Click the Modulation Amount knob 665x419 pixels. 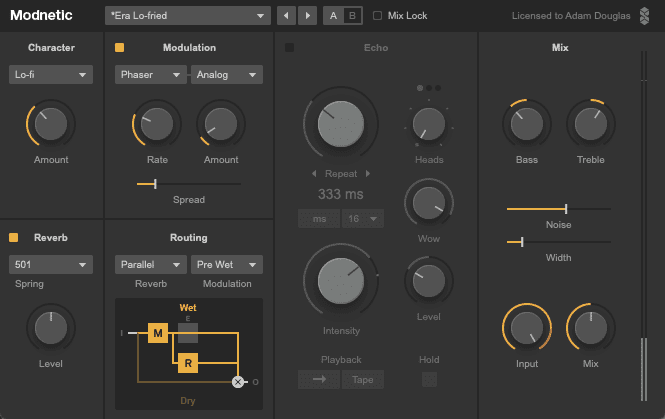pos(221,124)
